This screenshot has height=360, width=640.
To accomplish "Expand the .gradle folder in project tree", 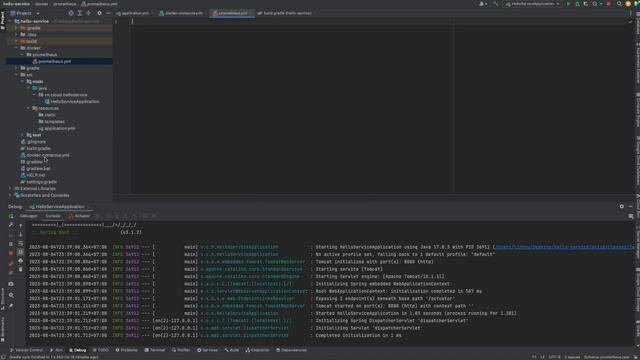I will coord(16,28).
